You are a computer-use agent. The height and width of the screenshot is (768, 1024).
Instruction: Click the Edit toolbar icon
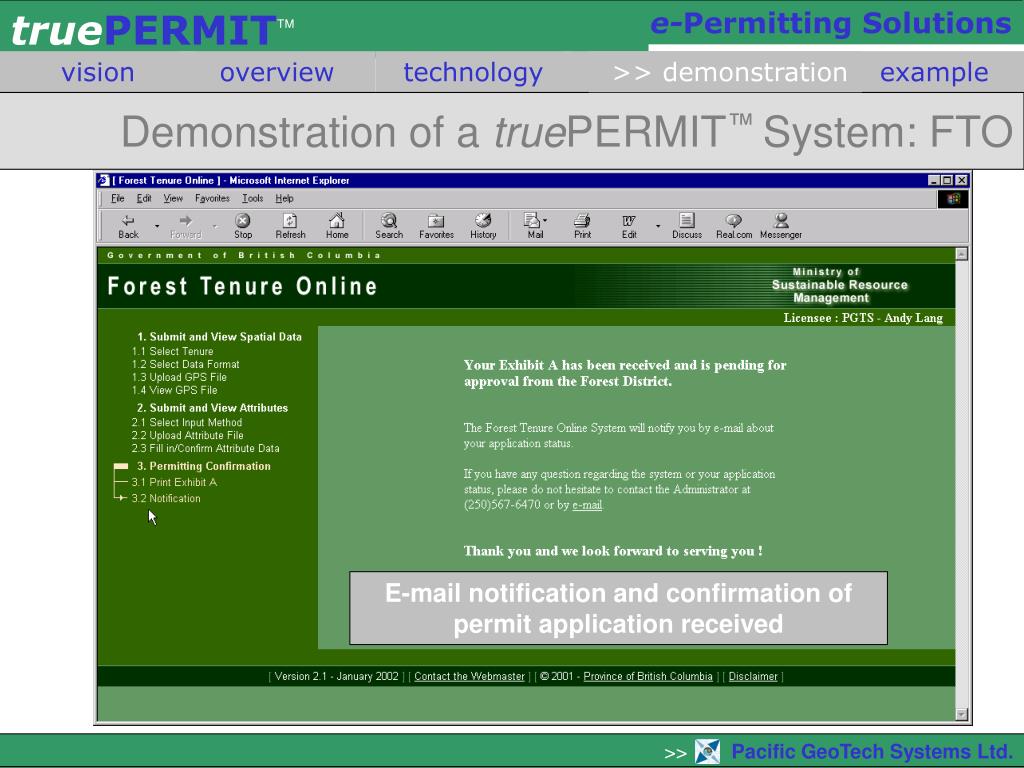[629, 226]
